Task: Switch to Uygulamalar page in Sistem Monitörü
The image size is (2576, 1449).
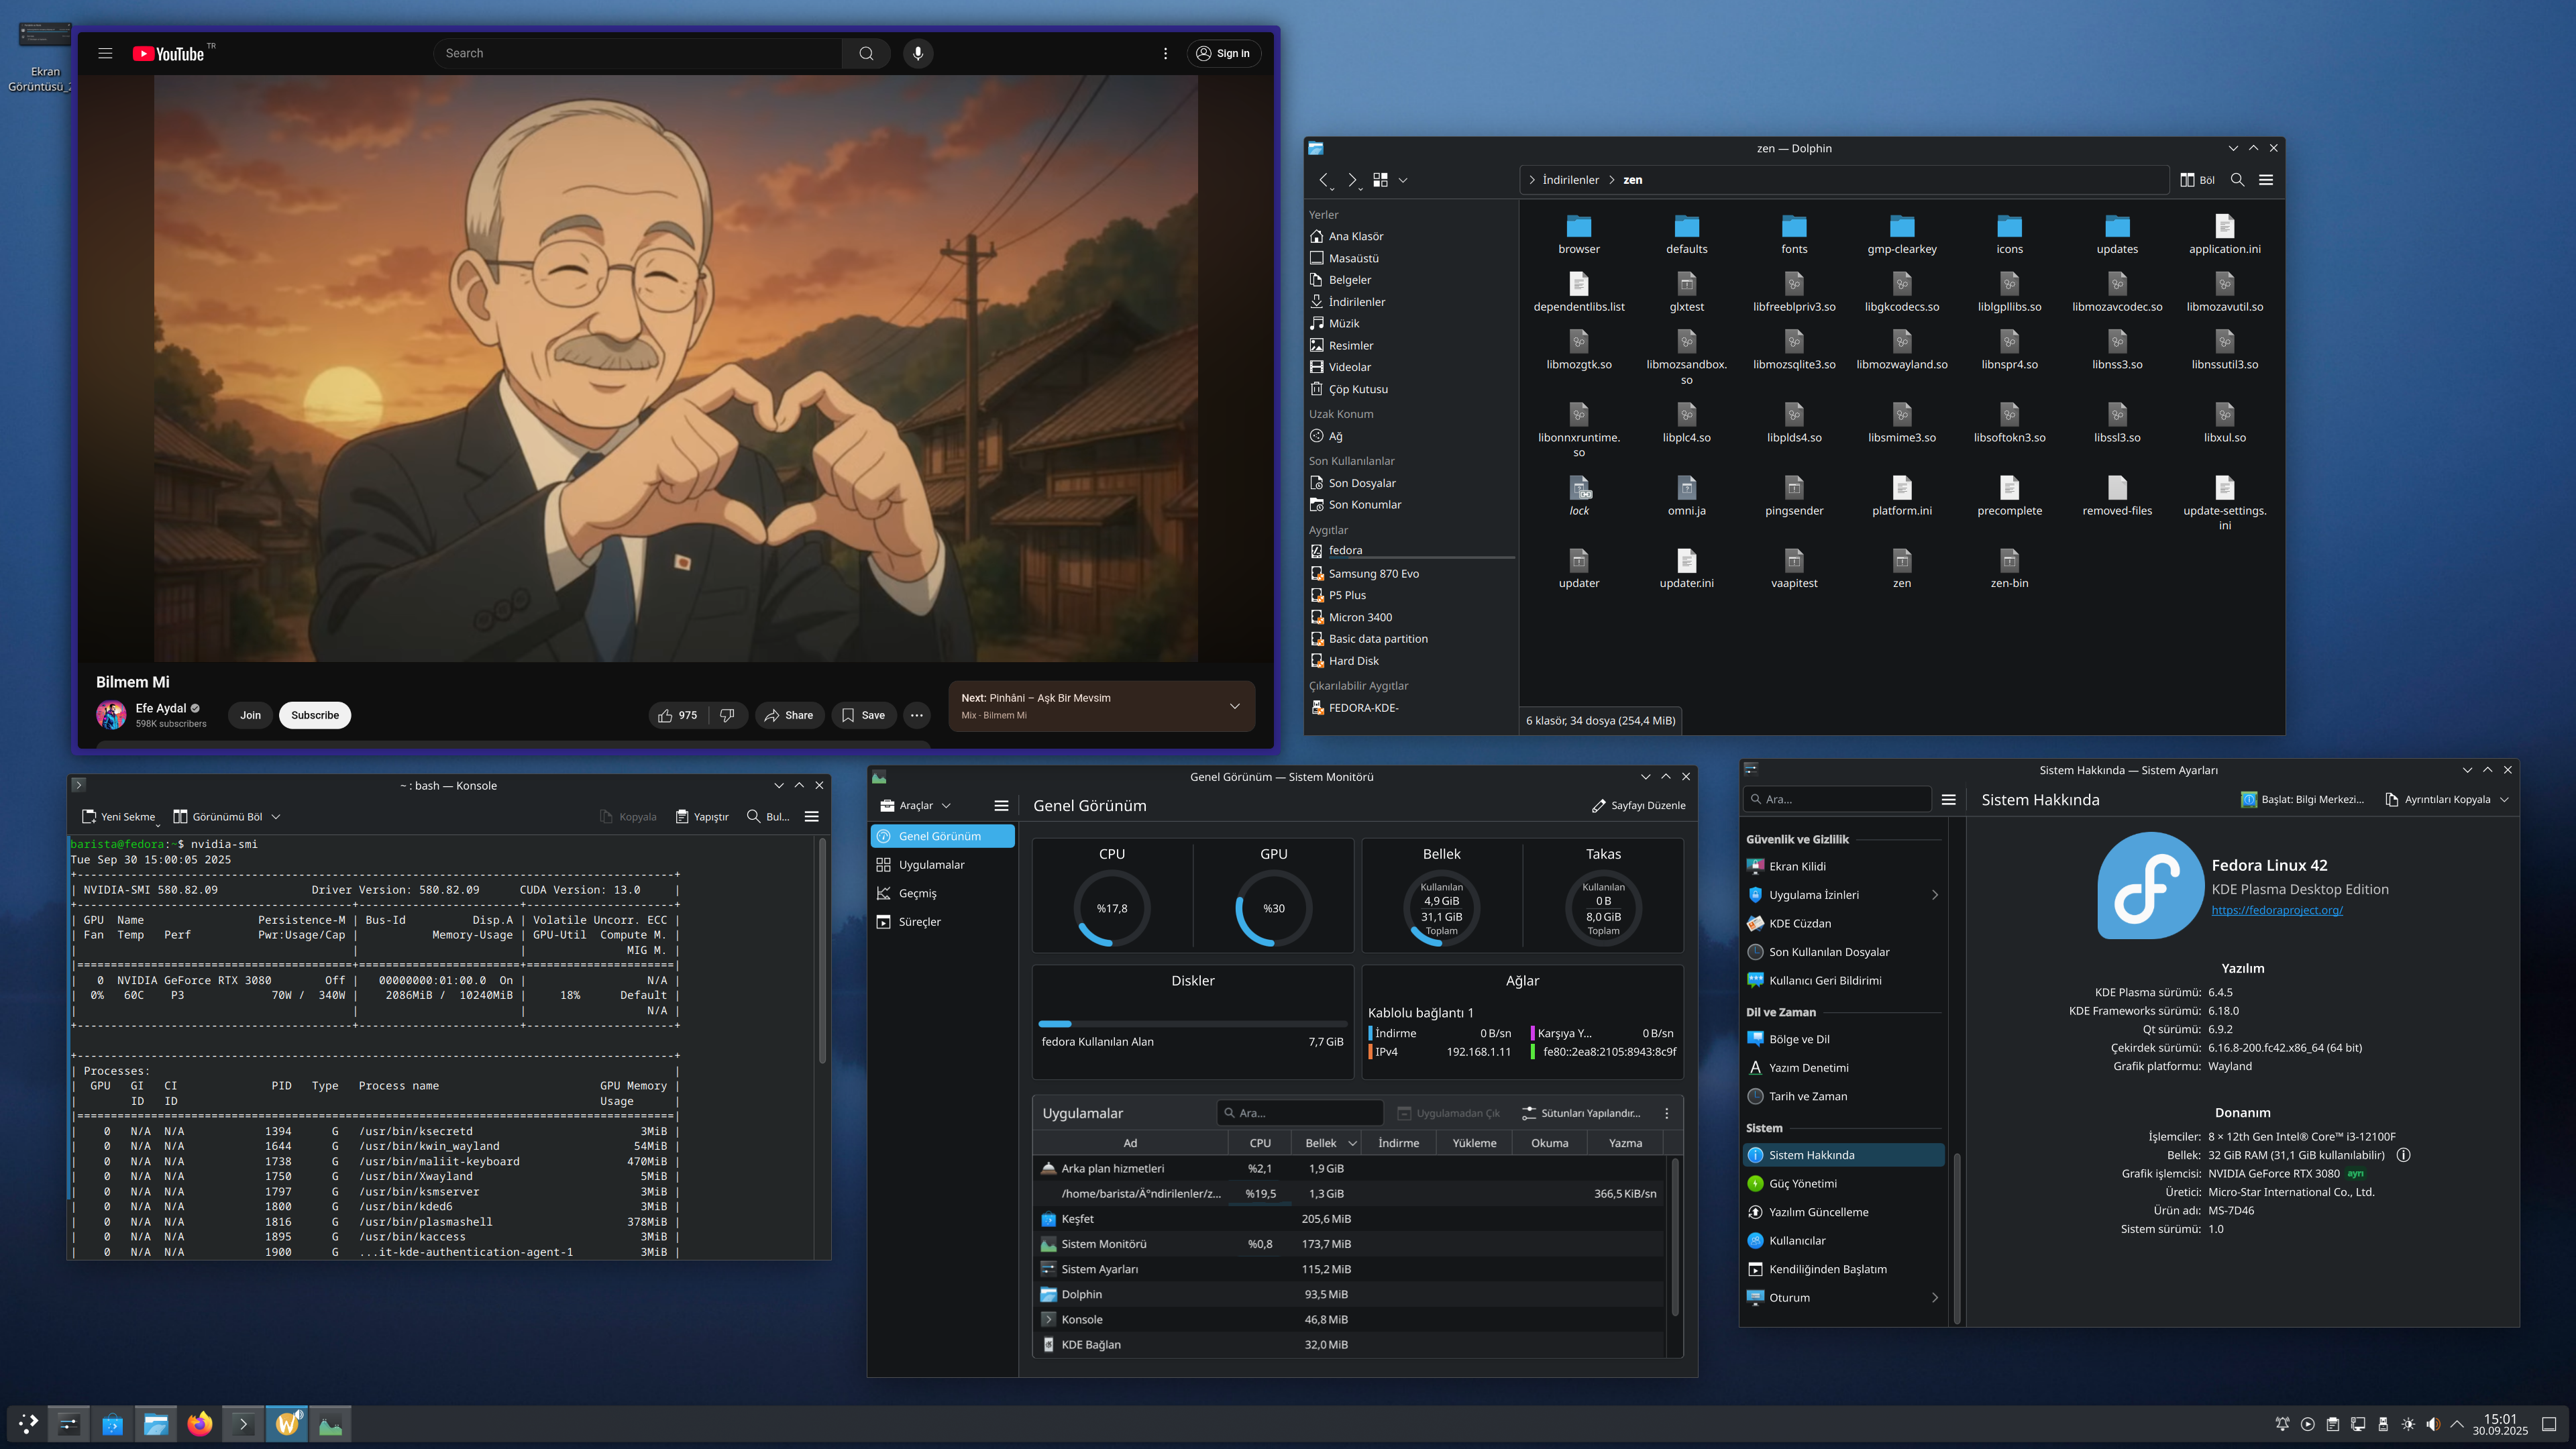Action: coord(943,865)
